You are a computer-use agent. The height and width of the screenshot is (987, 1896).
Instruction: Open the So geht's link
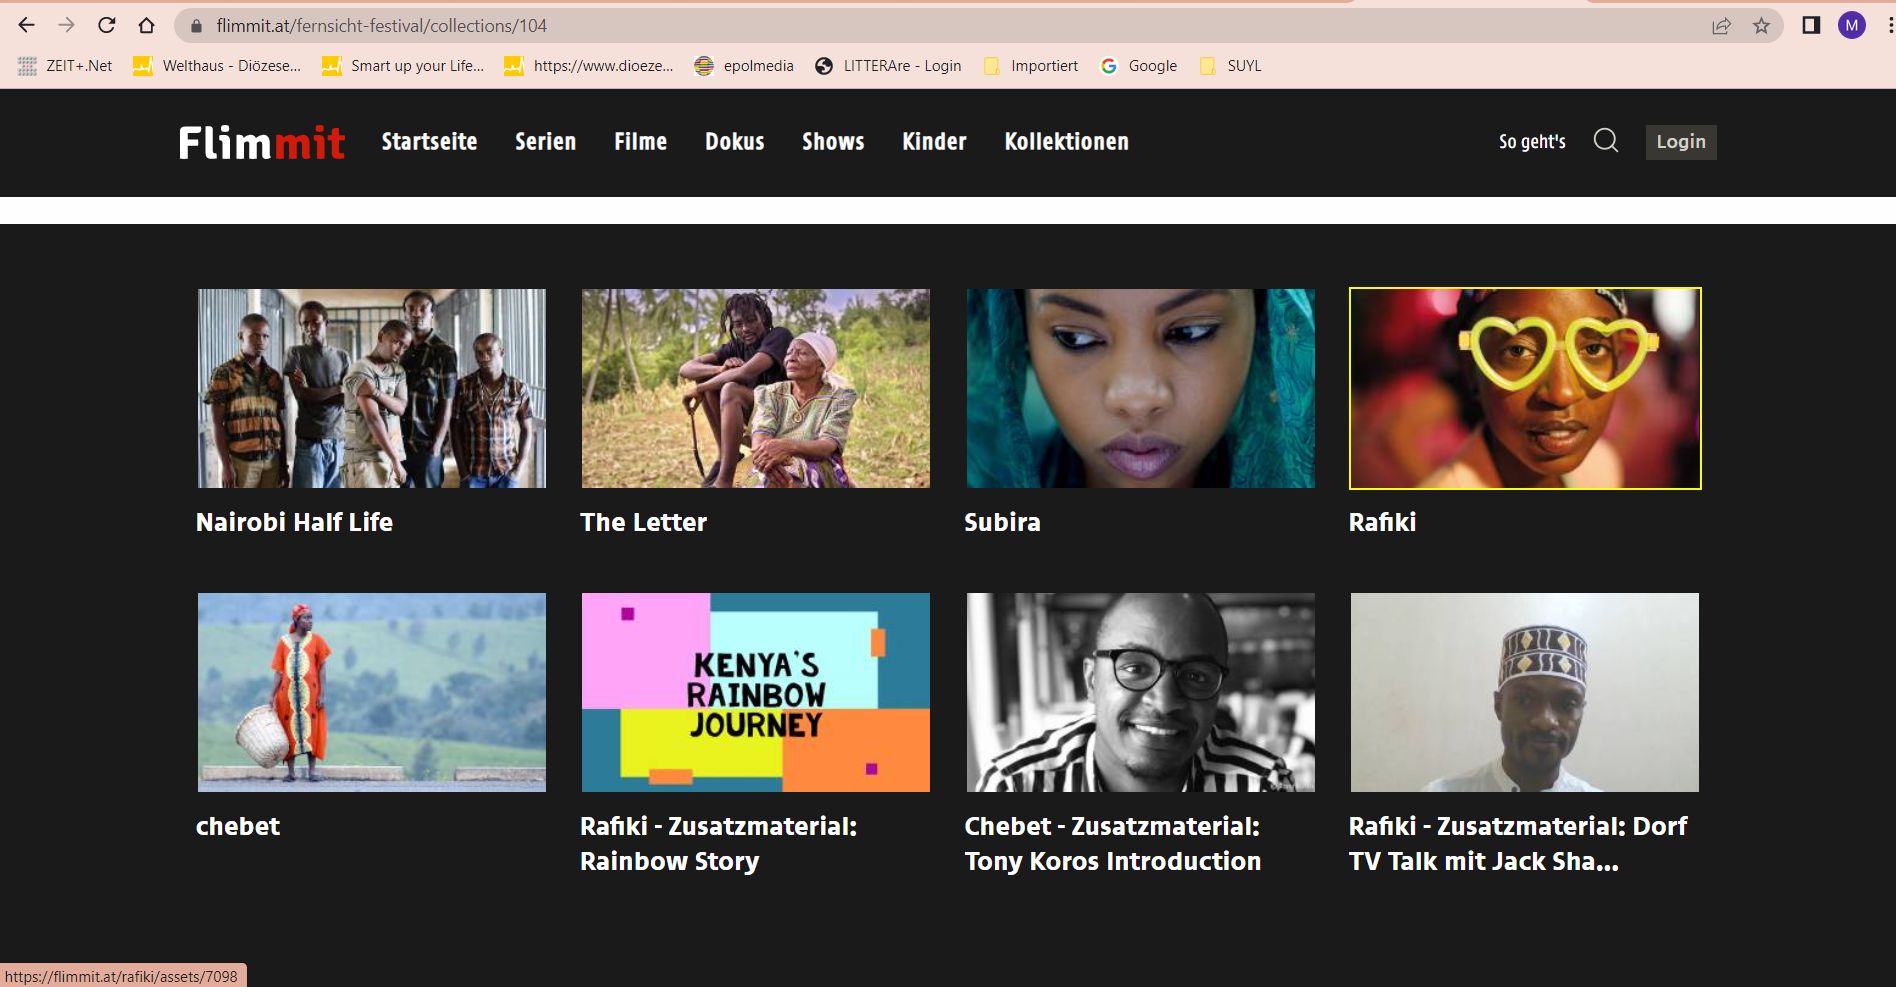coord(1531,142)
